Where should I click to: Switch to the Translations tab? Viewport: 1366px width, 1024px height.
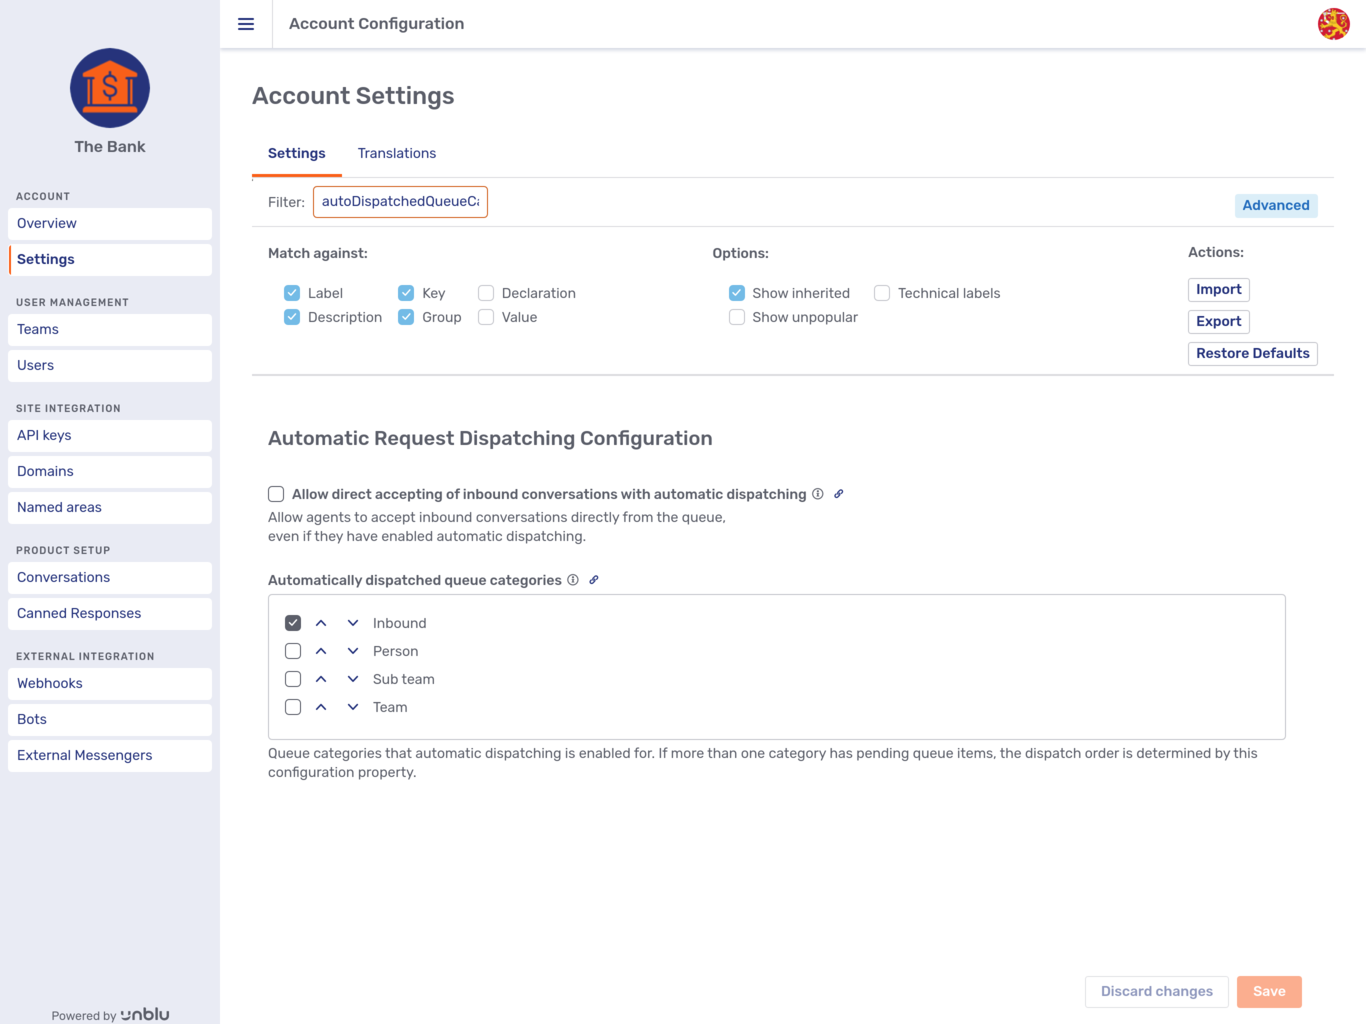tap(397, 153)
